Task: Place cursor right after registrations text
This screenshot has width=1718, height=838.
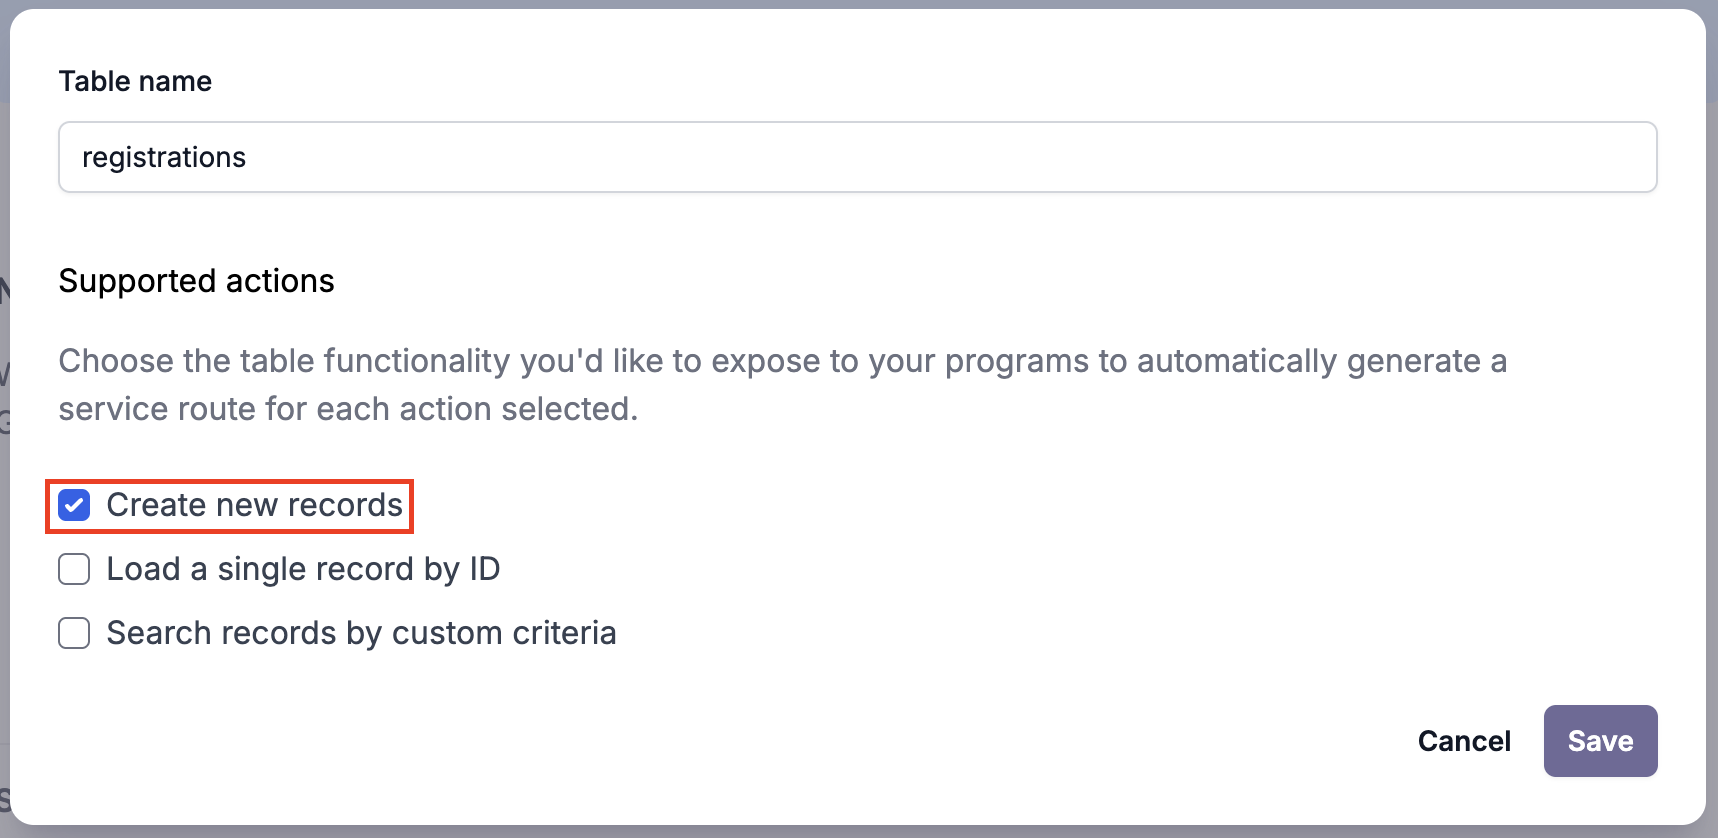Action: click(x=248, y=158)
